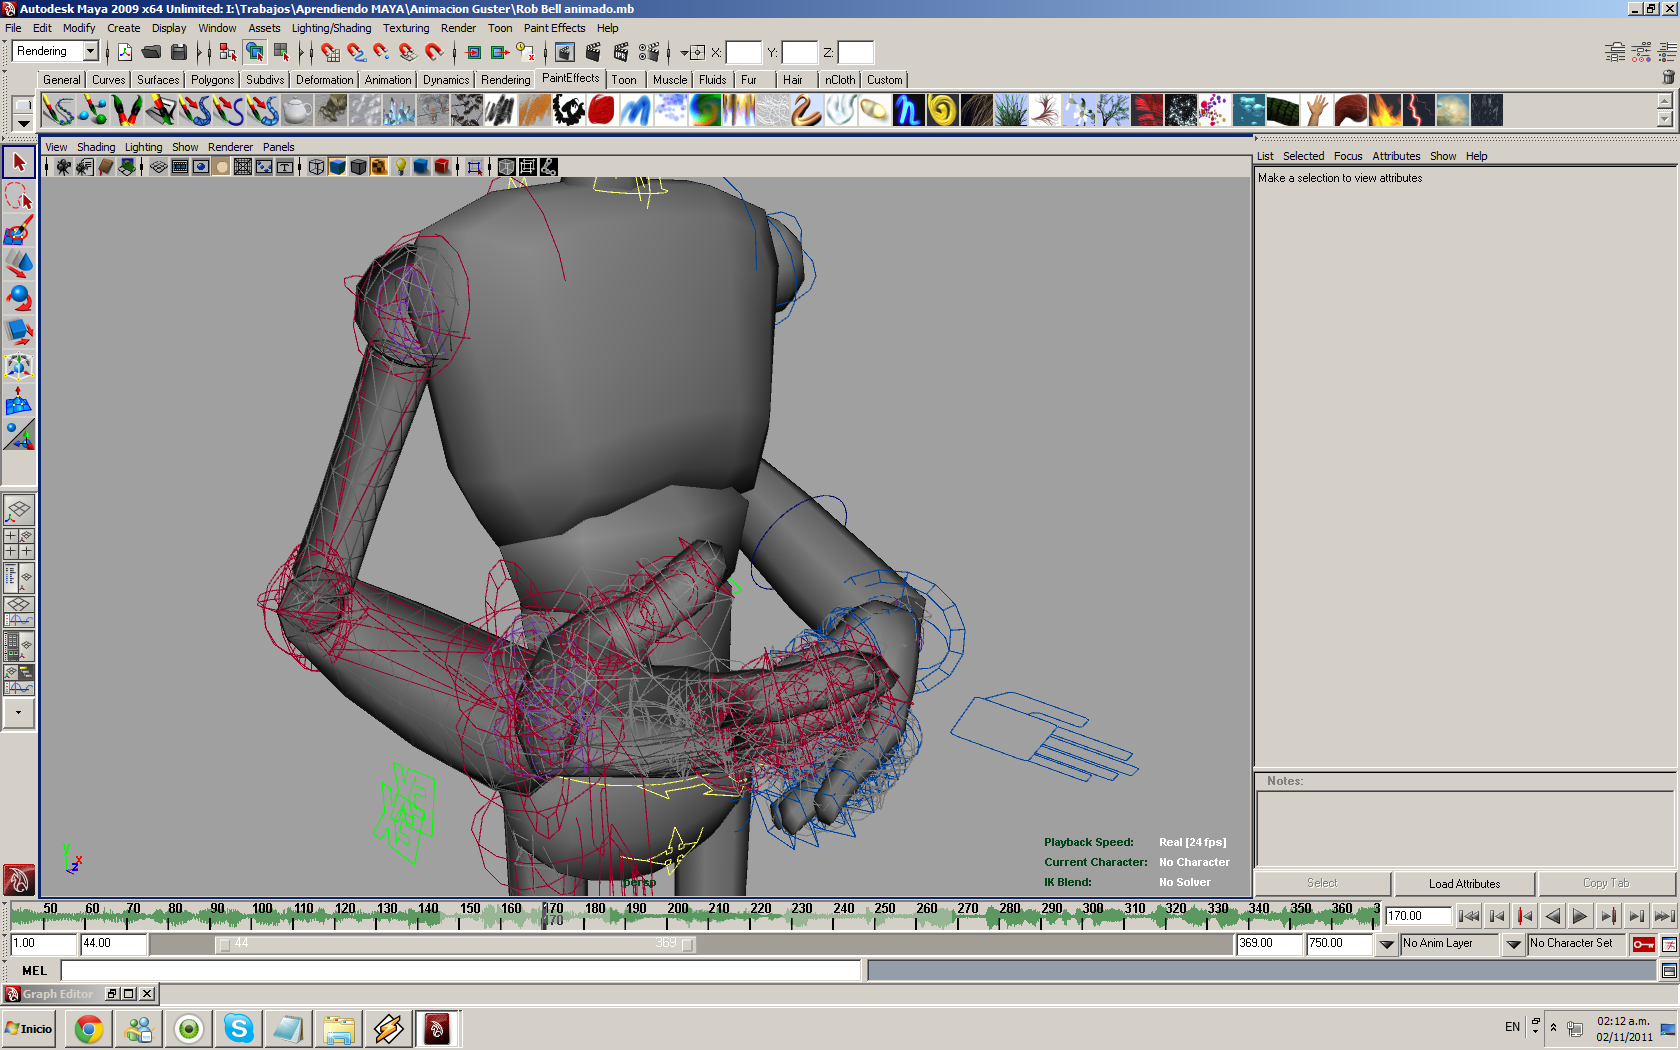Click the range slider bar between 44 and 369
Image resolution: width=1680 pixels, height=1050 pixels.
456,943
